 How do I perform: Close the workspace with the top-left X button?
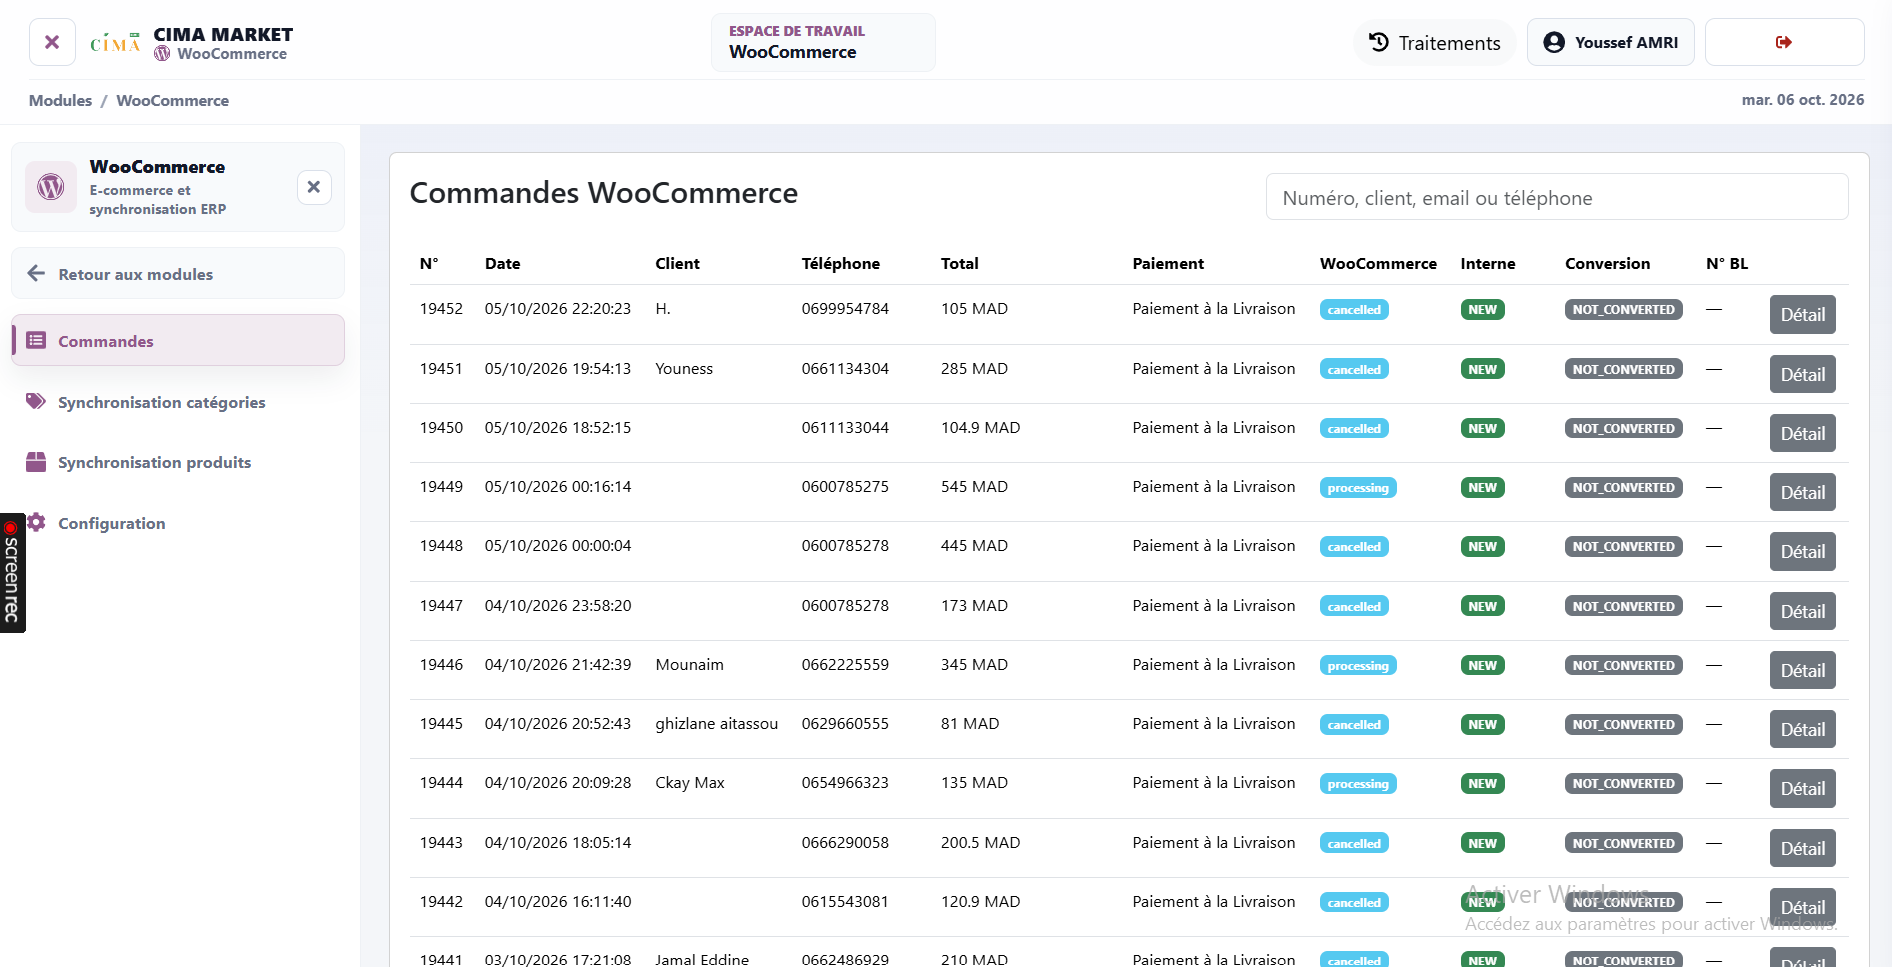coord(52,42)
